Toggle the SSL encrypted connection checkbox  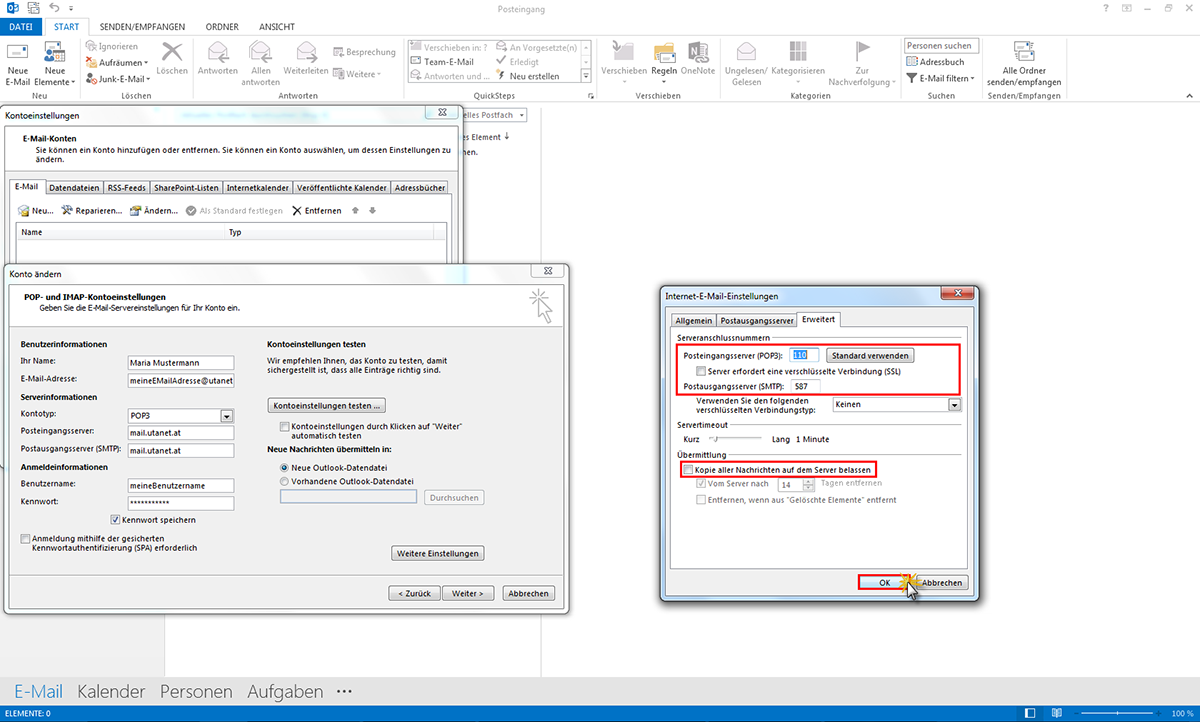(x=701, y=371)
